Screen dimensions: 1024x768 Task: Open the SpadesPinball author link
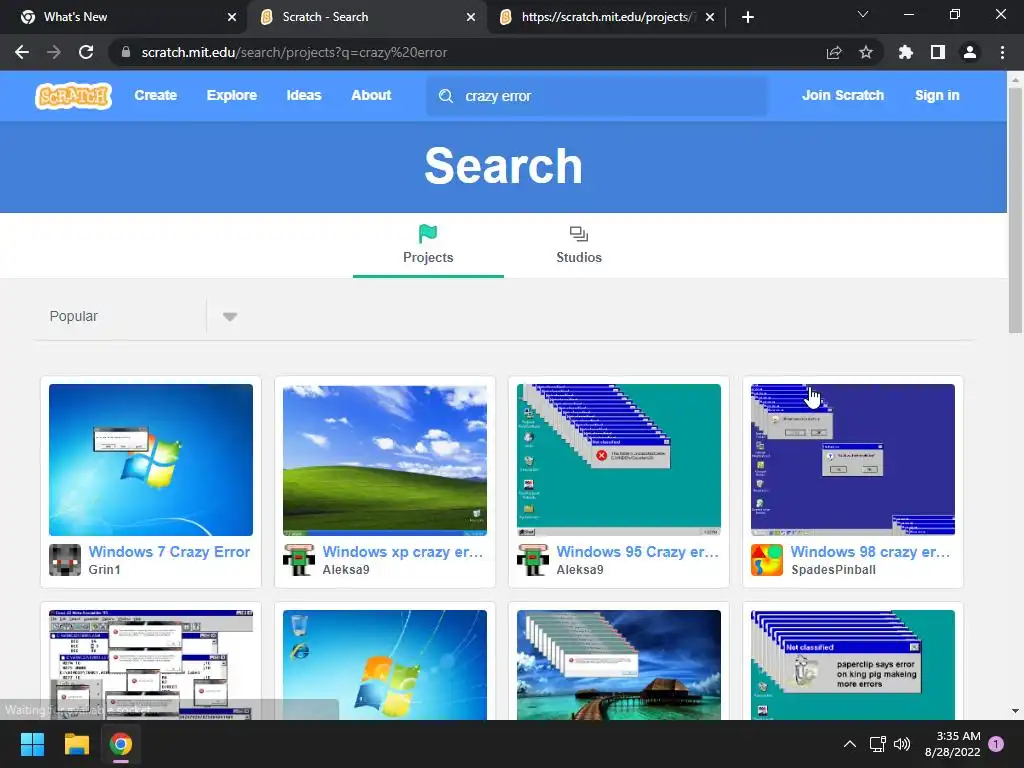click(833, 569)
